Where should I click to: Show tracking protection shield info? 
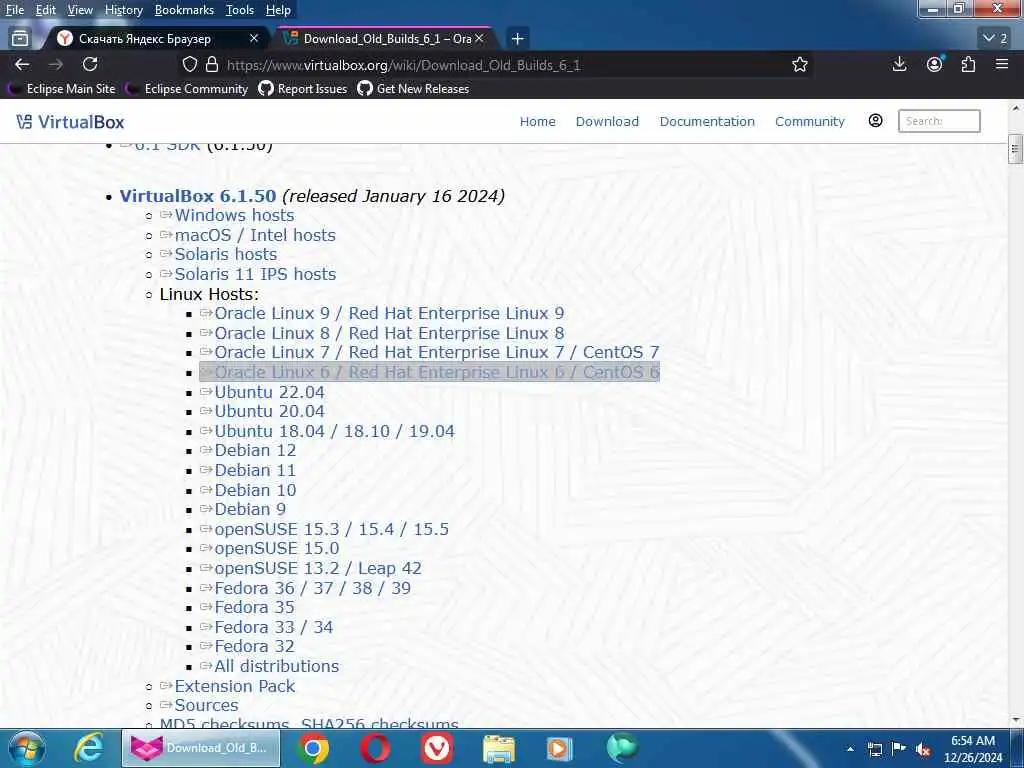[x=189, y=64]
